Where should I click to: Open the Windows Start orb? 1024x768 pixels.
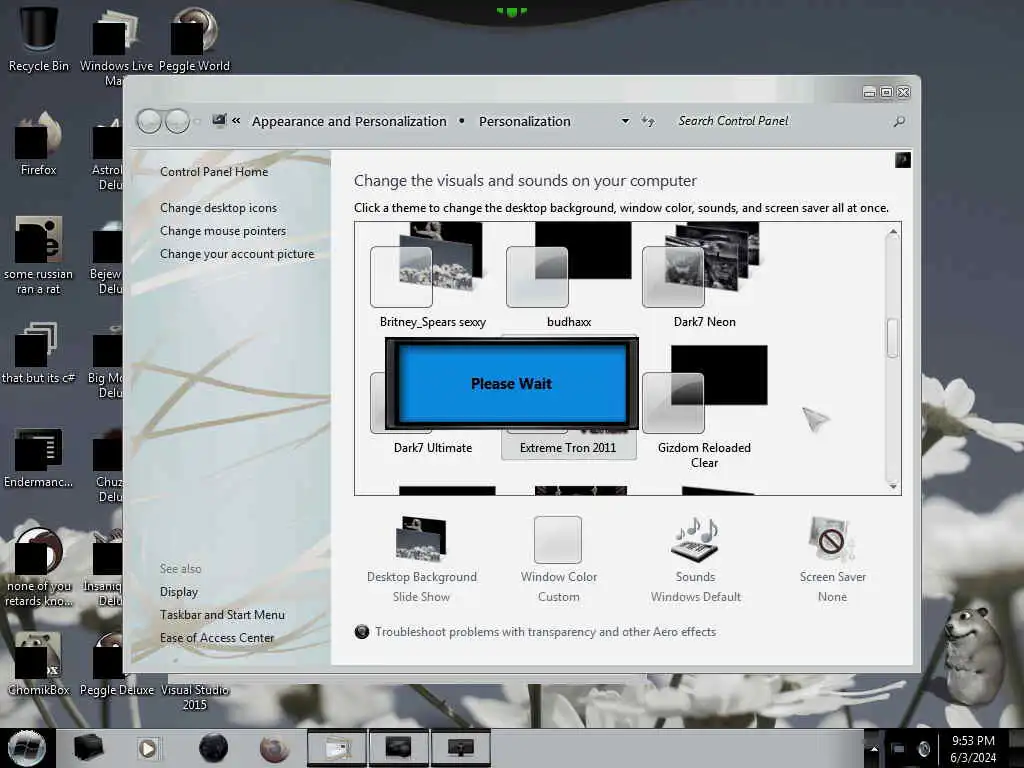tap(26, 748)
